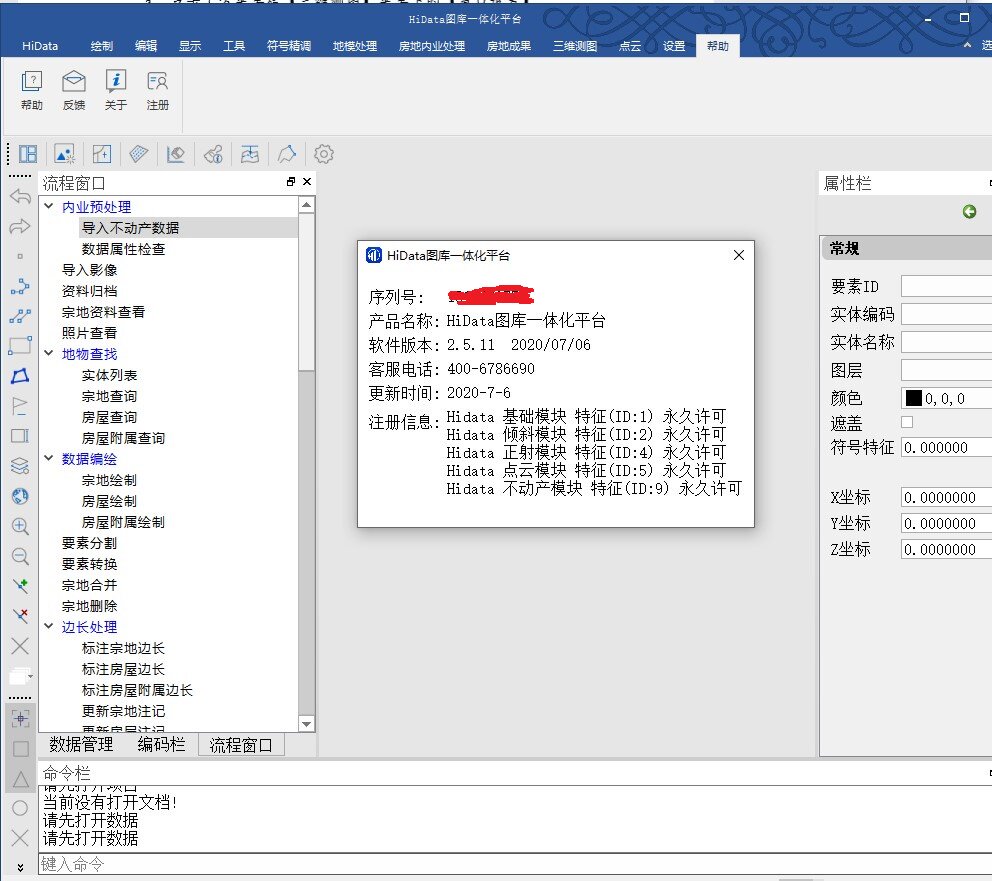The width and height of the screenshot is (992, 881).
Task: Click the eraser on axes toolbar icon
Action: (175, 154)
